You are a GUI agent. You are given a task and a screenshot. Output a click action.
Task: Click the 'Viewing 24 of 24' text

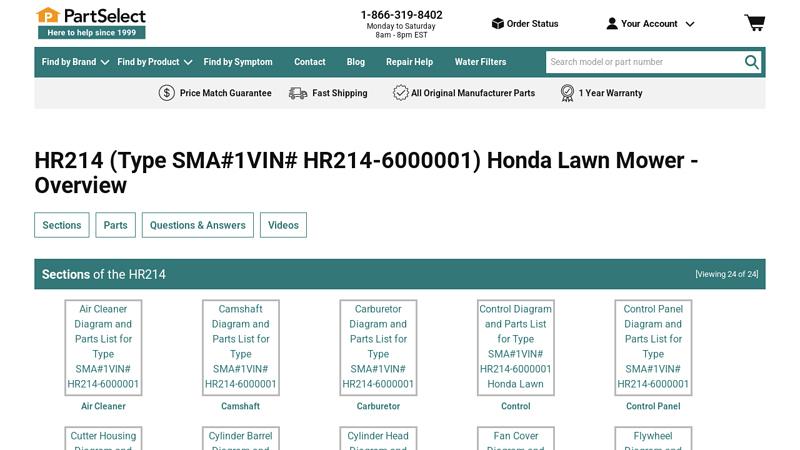[727, 274]
